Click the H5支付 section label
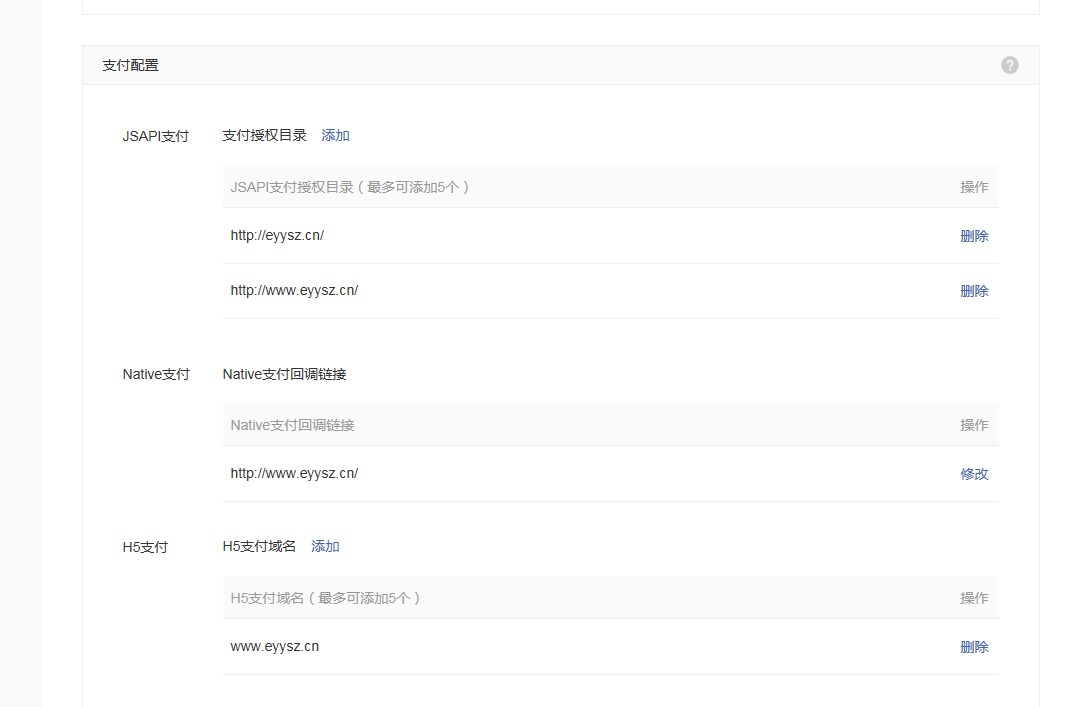1089x707 pixels. [x=143, y=546]
